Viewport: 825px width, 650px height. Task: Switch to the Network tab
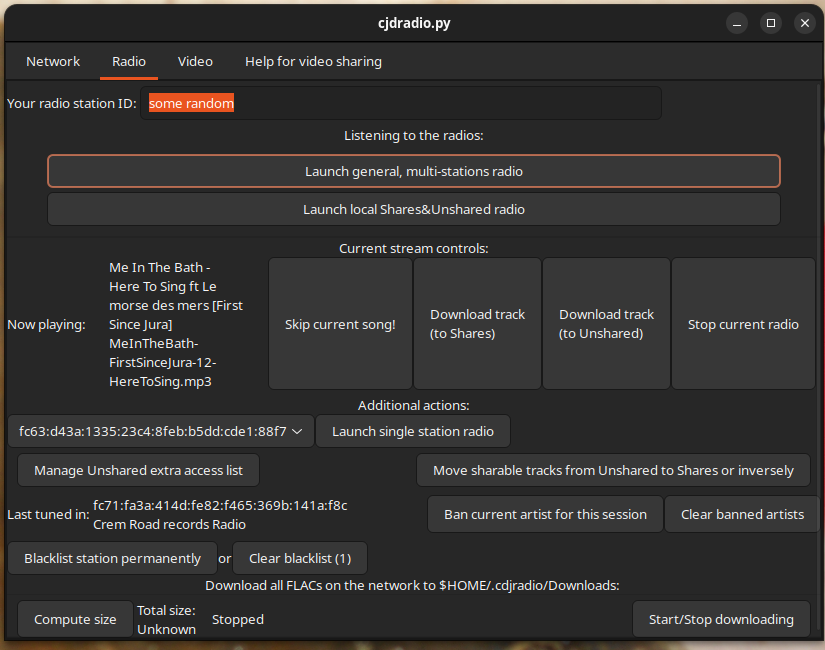[x=53, y=61]
